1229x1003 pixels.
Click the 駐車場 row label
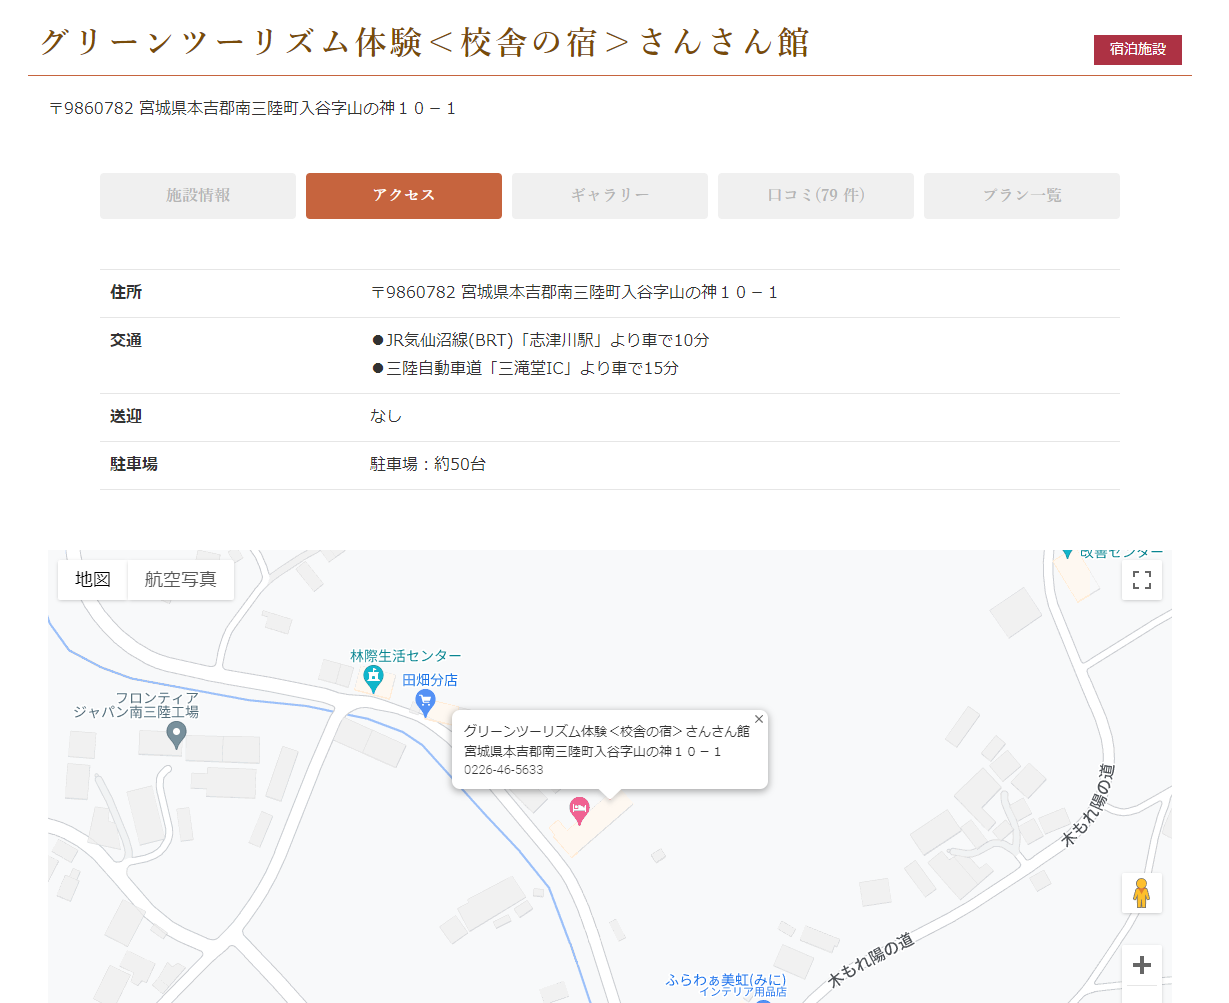(x=134, y=464)
